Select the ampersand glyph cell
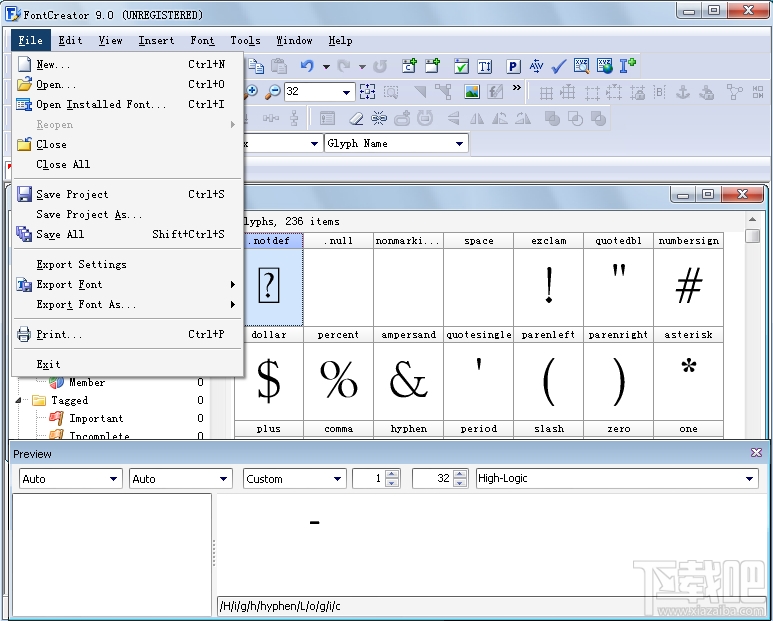Image resolution: width=773 pixels, height=621 pixels. click(409, 374)
